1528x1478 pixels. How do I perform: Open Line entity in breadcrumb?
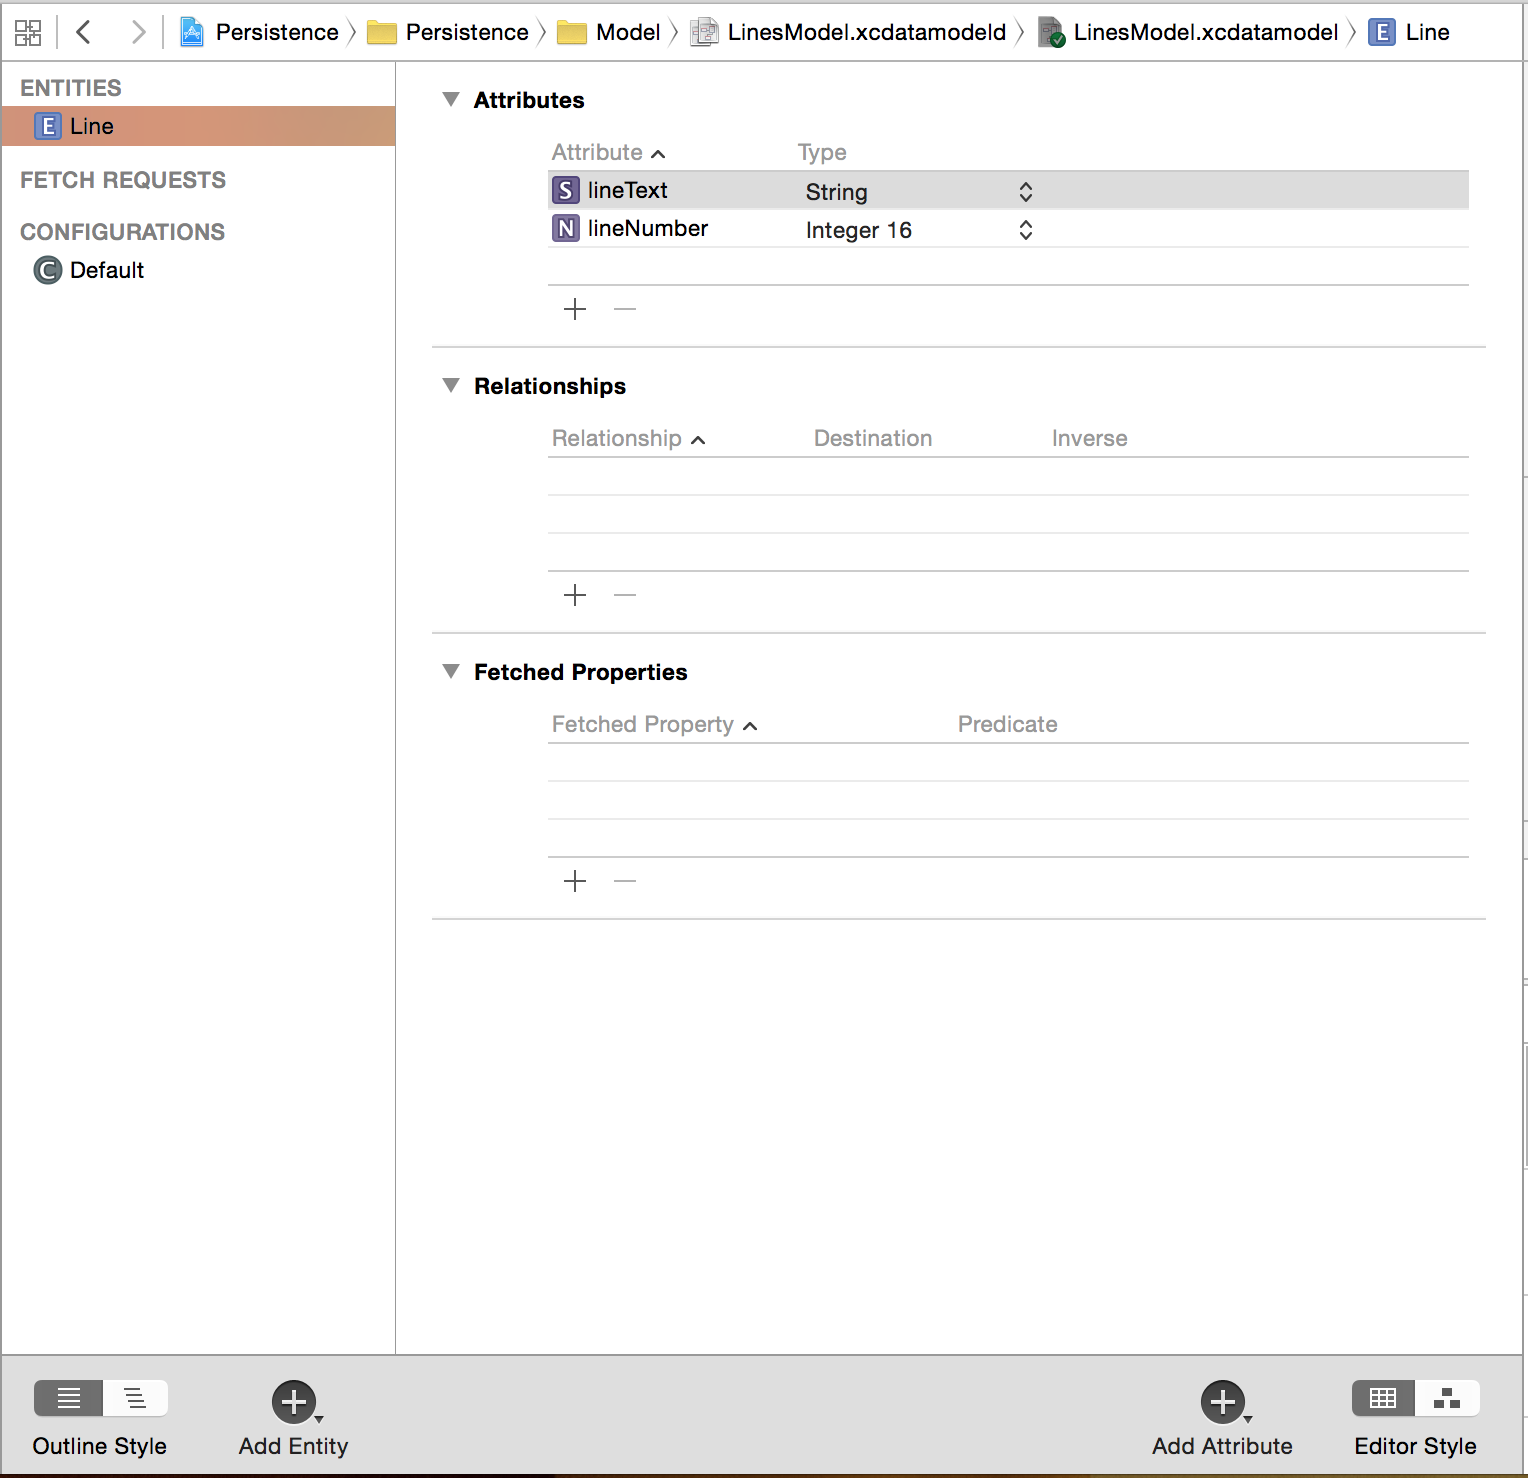tap(1409, 32)
